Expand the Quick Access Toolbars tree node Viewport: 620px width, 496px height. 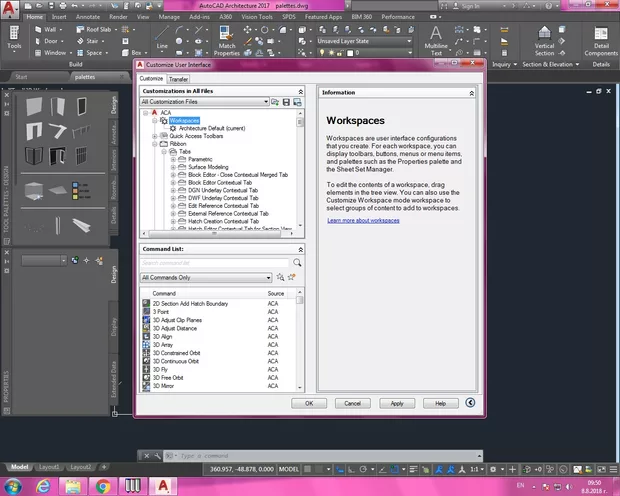(x=154, y=136)
